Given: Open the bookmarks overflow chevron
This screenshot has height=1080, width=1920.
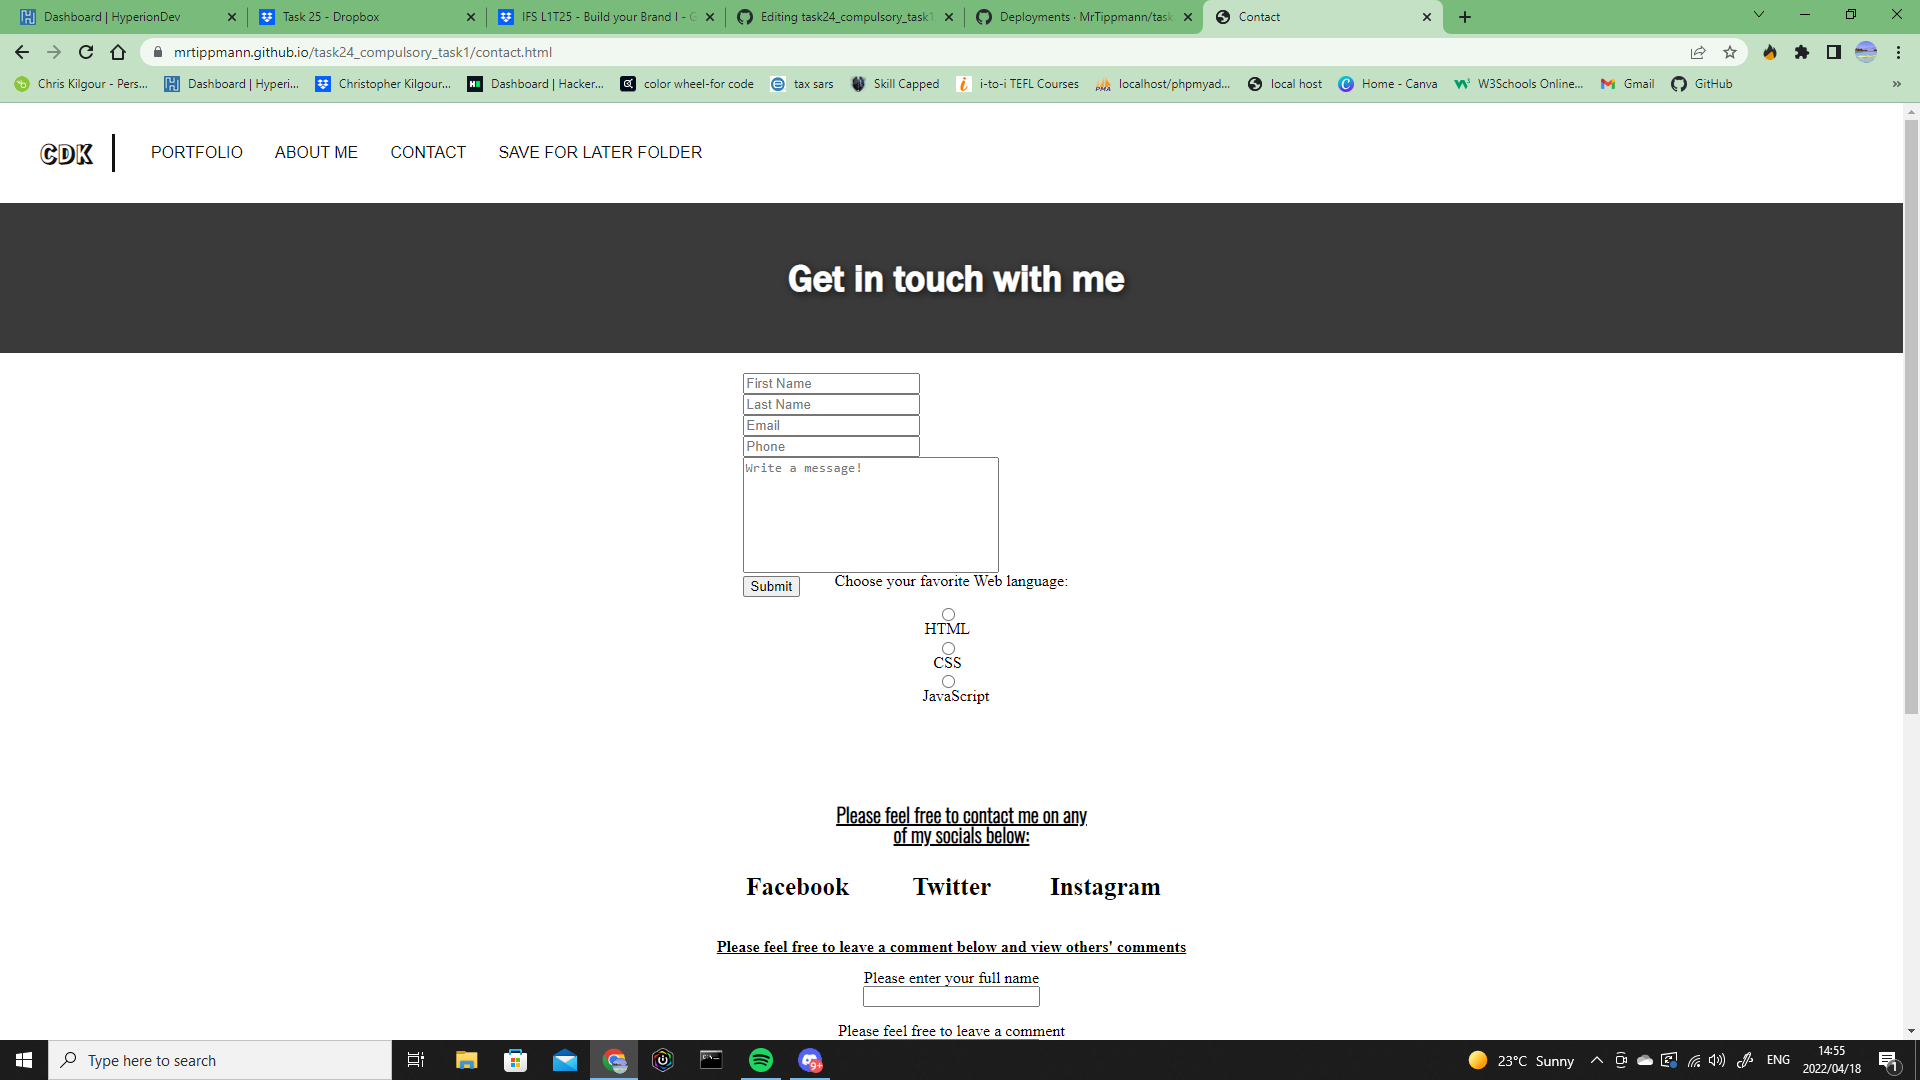Looking at the screenshot, I should click(x=1898, y=84).
